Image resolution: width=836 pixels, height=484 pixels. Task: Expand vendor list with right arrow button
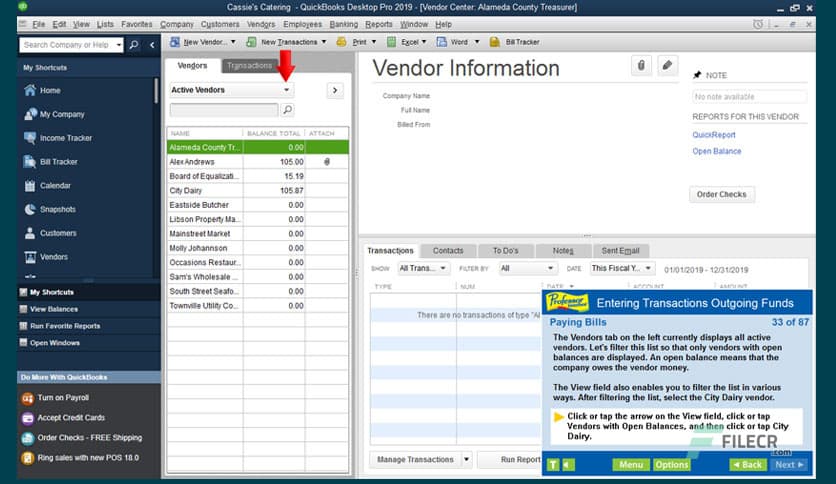point(335,90)
